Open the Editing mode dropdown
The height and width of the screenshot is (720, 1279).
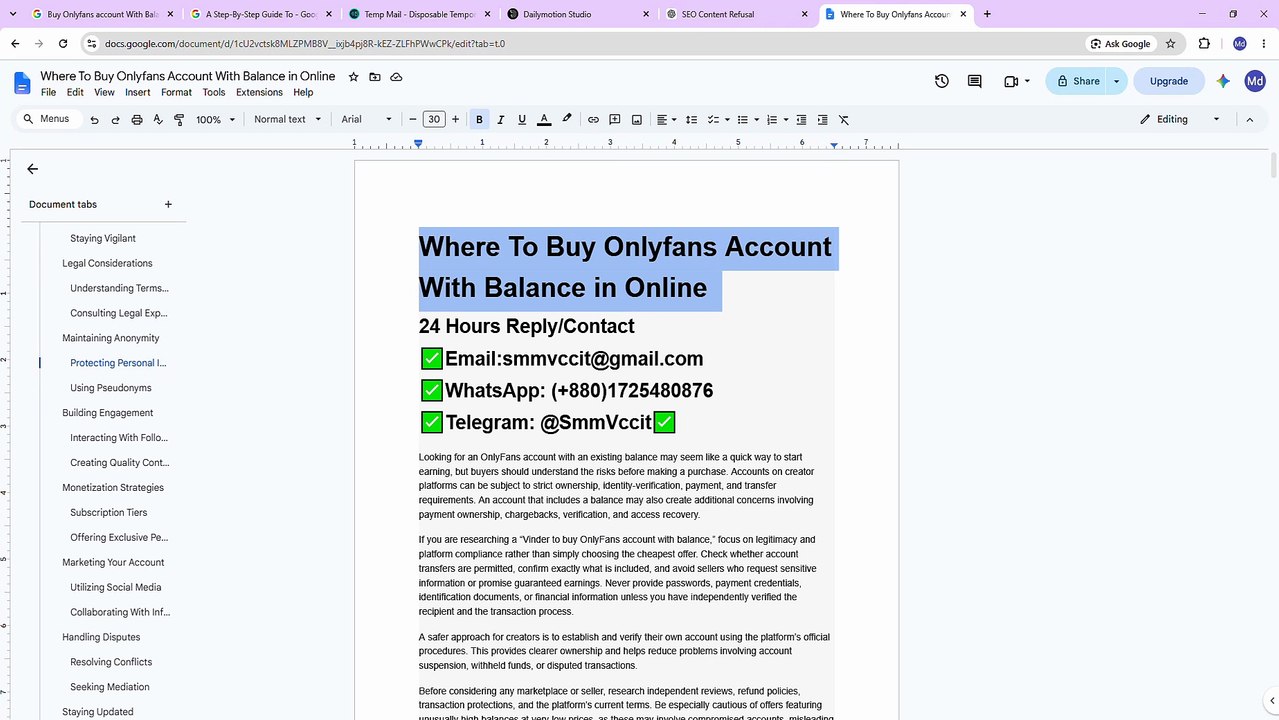coord(1180,119)
